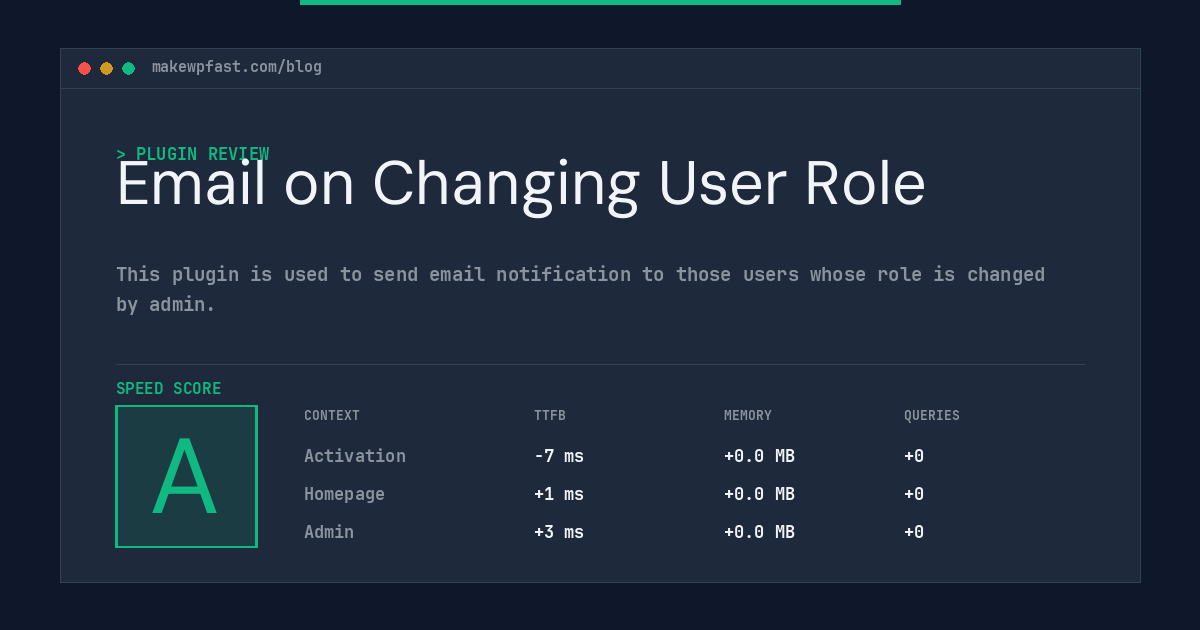Image resolution: width=1200 pixels, height=630 pixels.
Task: Click the green window dot
Action: tap(128, 68)
